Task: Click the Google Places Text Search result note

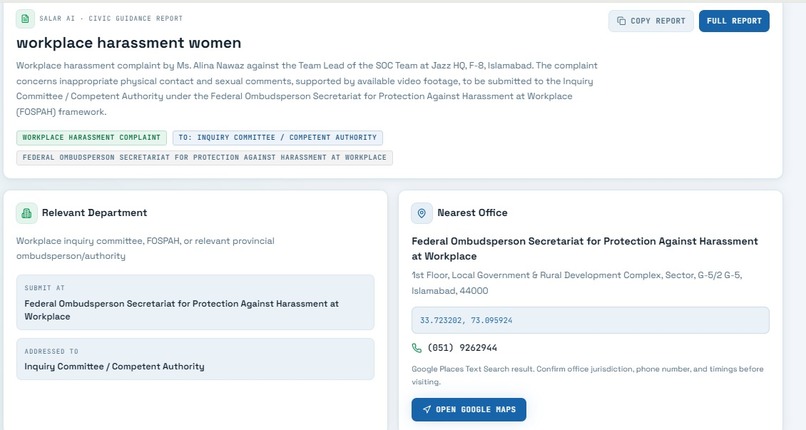Action: (x=588, y=375)
